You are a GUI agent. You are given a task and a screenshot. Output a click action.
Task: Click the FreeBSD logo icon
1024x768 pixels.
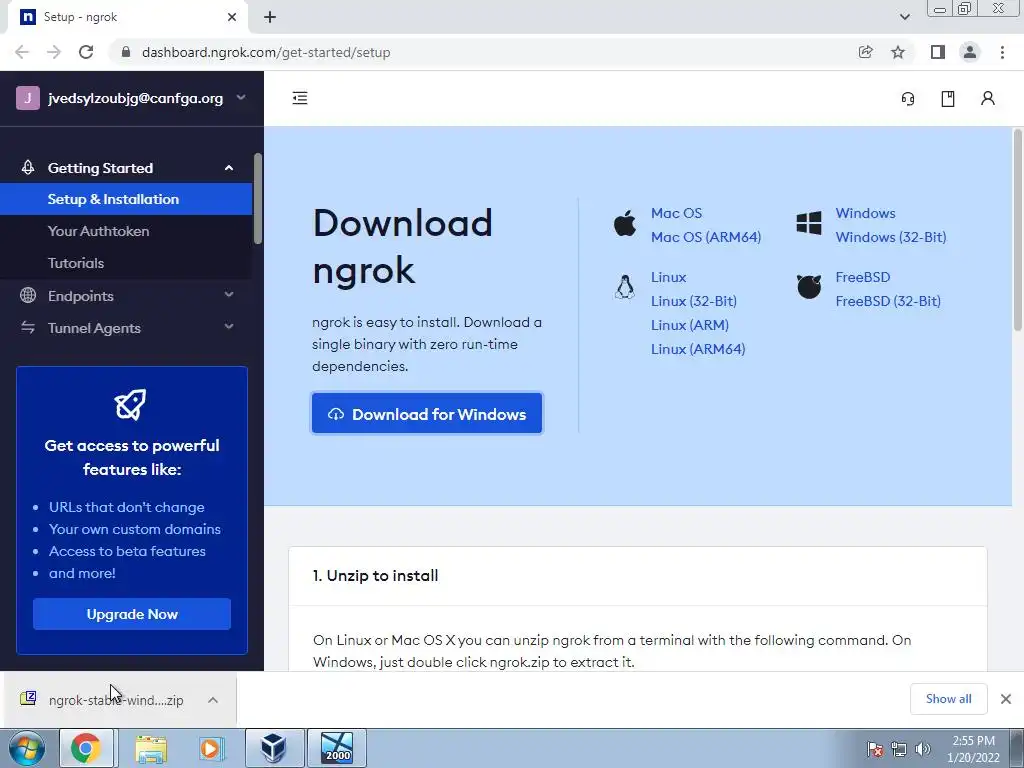pos(809,287)
